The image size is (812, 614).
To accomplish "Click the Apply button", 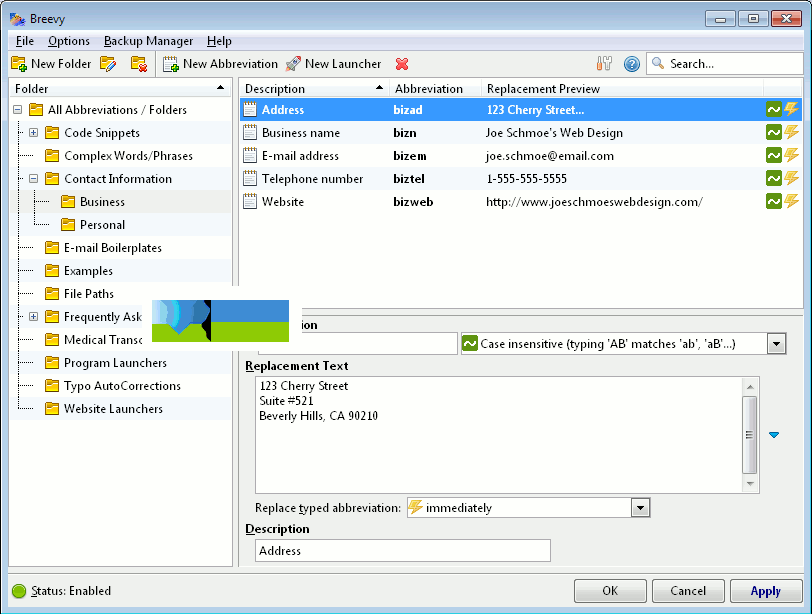I will click(x=766, y=591).
